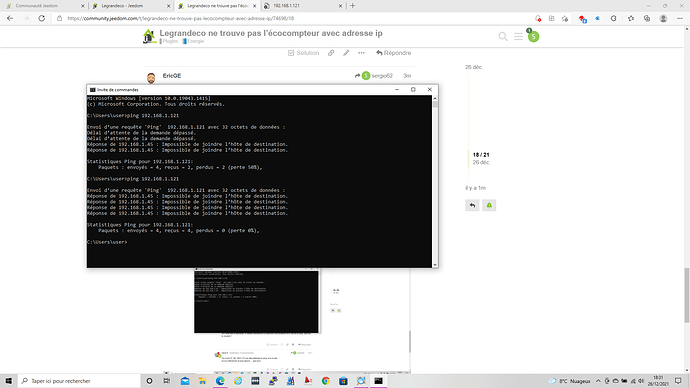Image resolution: width=690 pixels, height=388 pixels.
Task: Click the Jeedom house logo
Action: (149, 37)
